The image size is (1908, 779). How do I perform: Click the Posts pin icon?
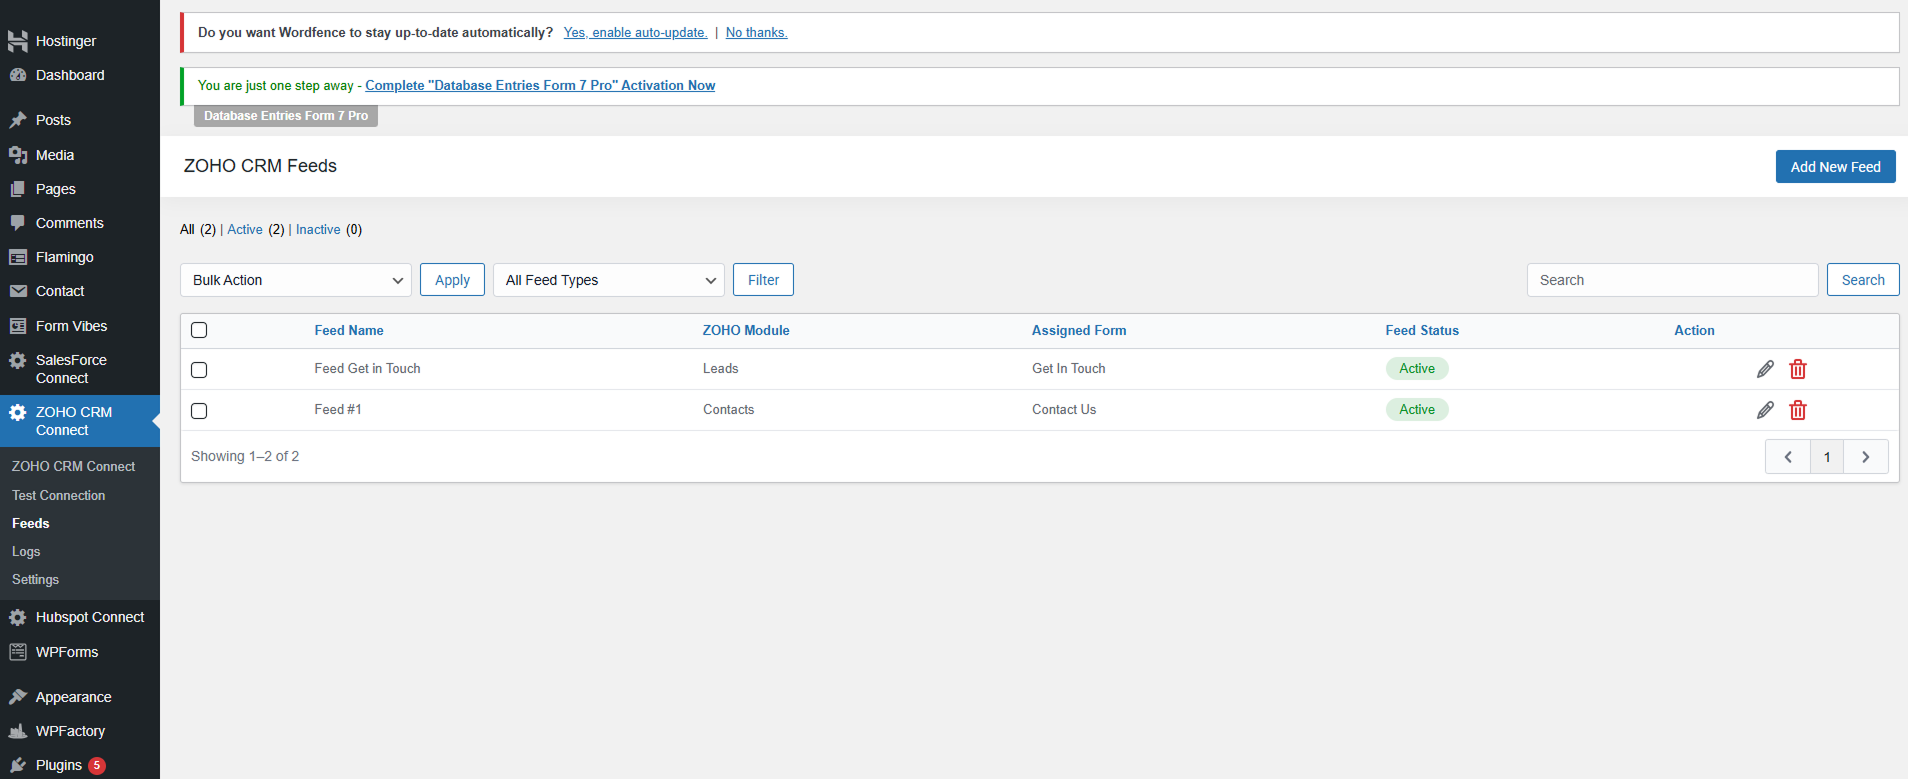point(18,120)
